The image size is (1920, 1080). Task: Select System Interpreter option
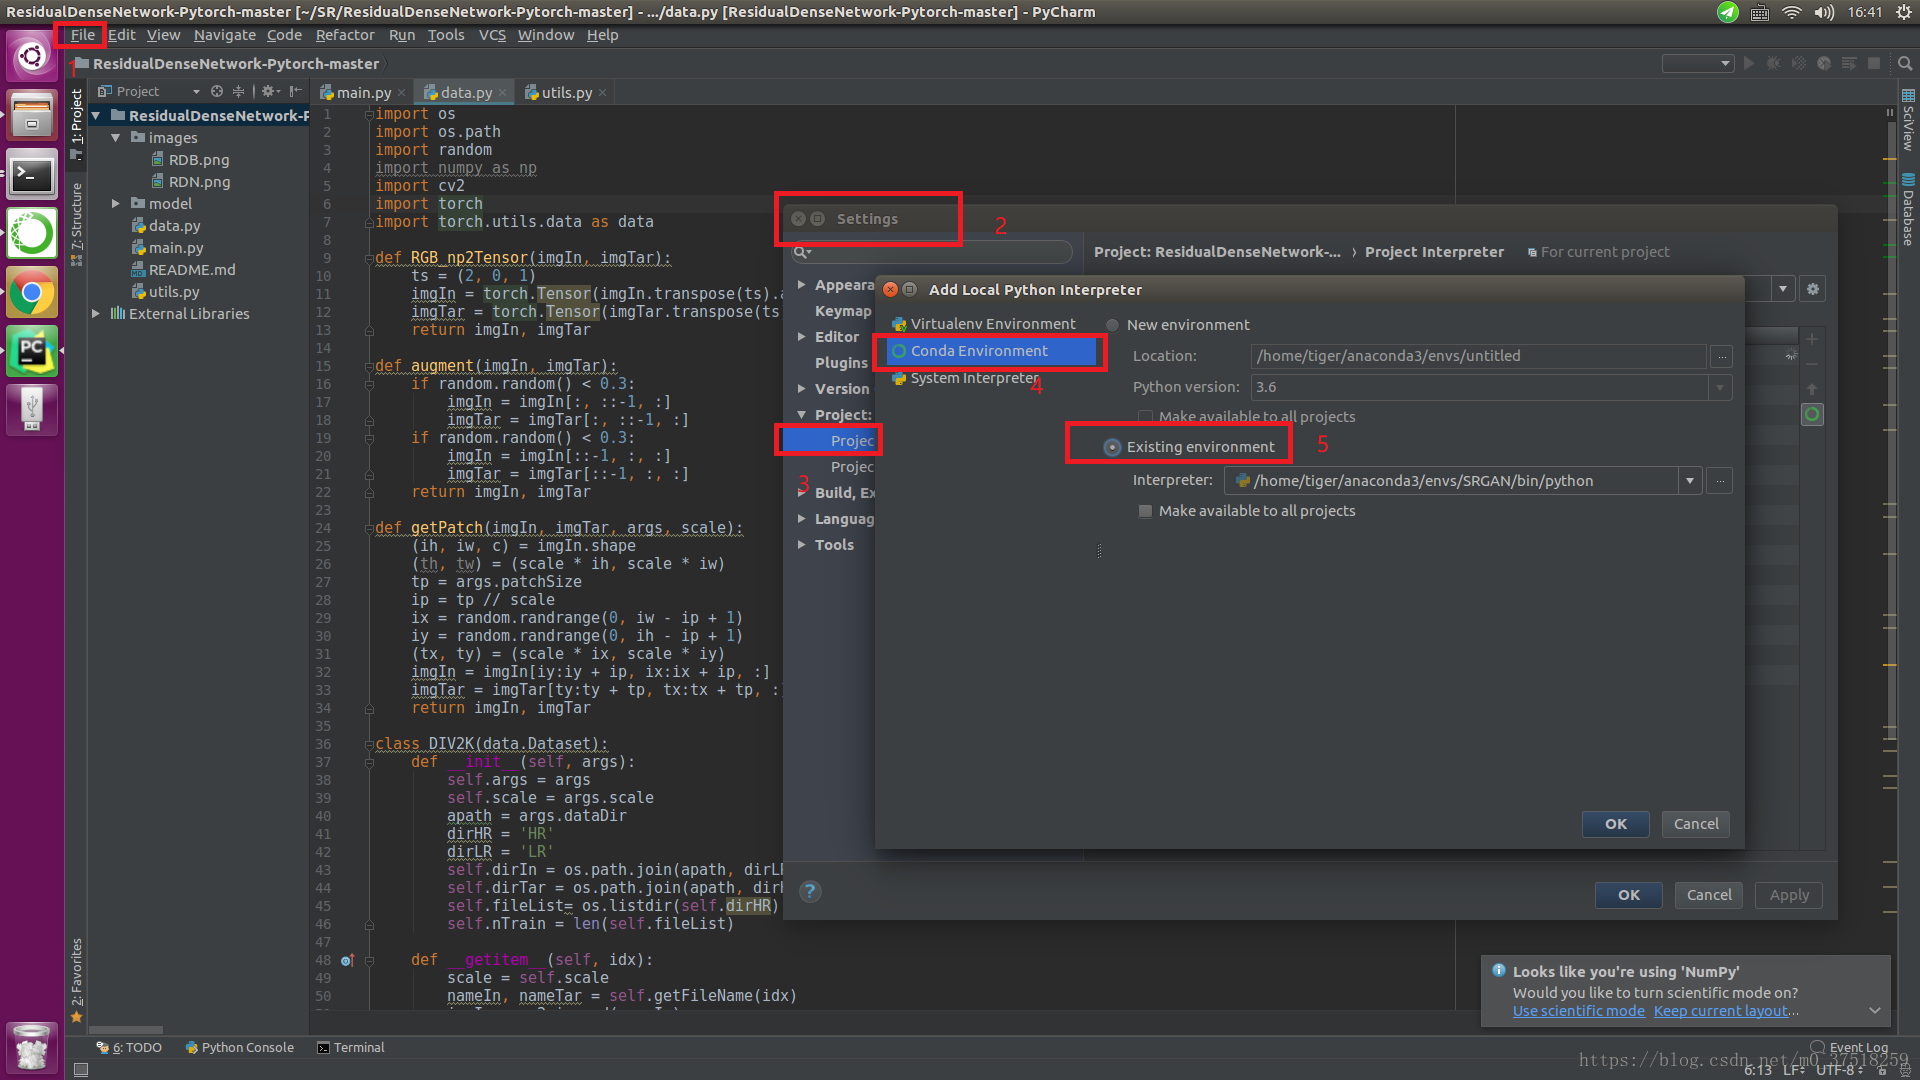pos(966,378)
